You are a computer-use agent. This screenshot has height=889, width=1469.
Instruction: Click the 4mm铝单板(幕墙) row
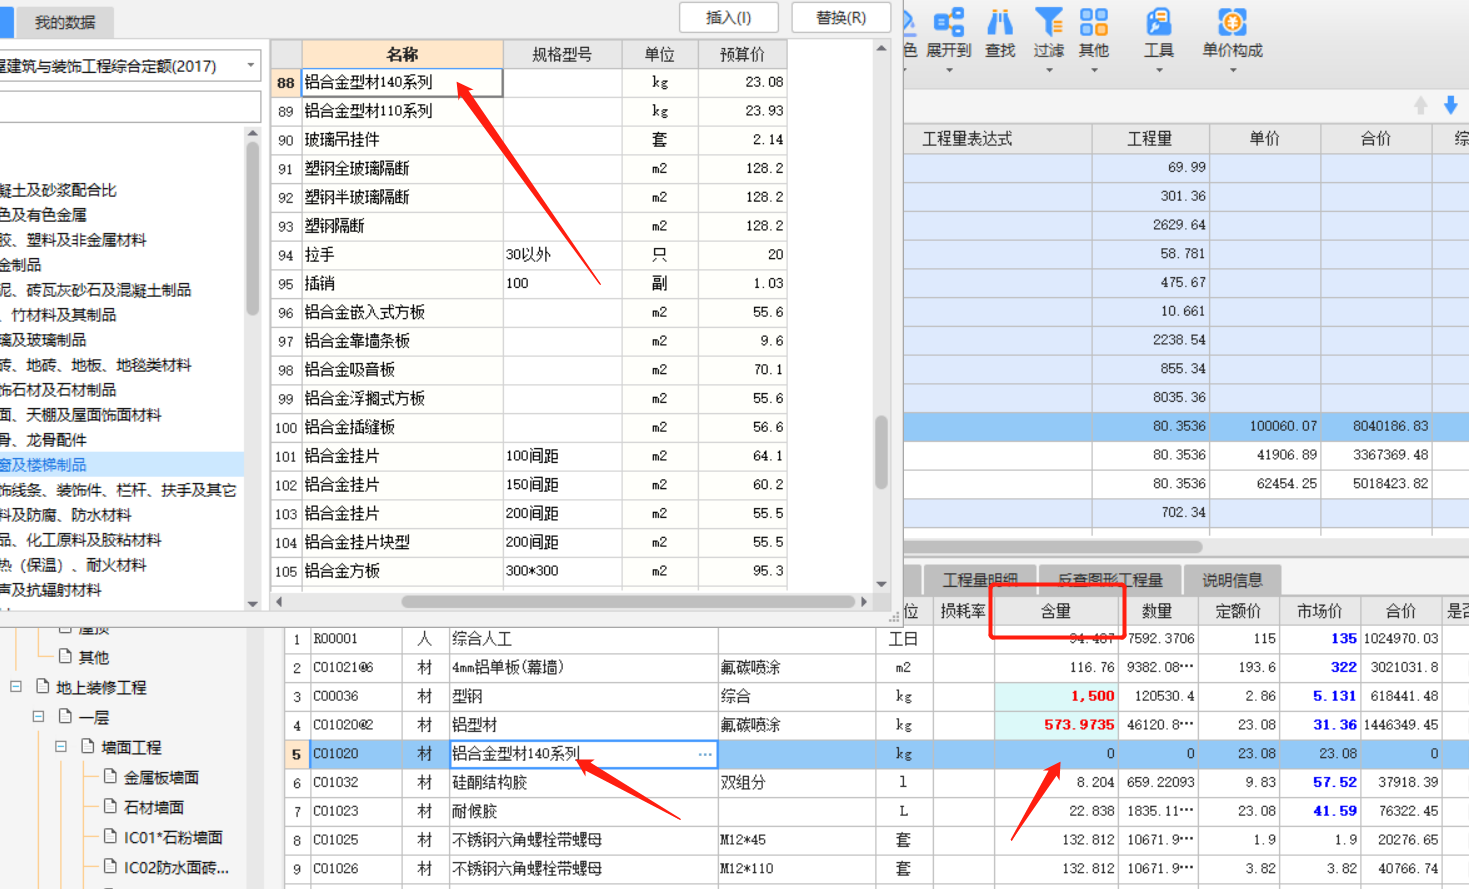pos(876,667)
